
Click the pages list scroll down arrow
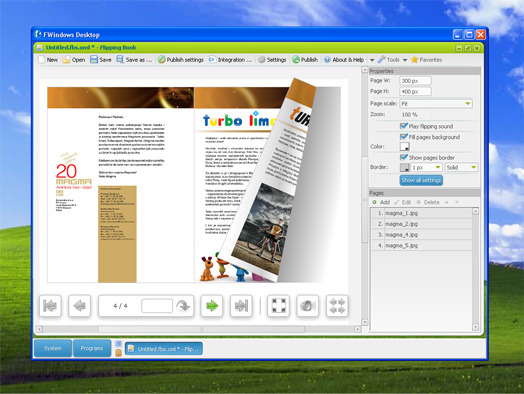[x=476, y=327]
